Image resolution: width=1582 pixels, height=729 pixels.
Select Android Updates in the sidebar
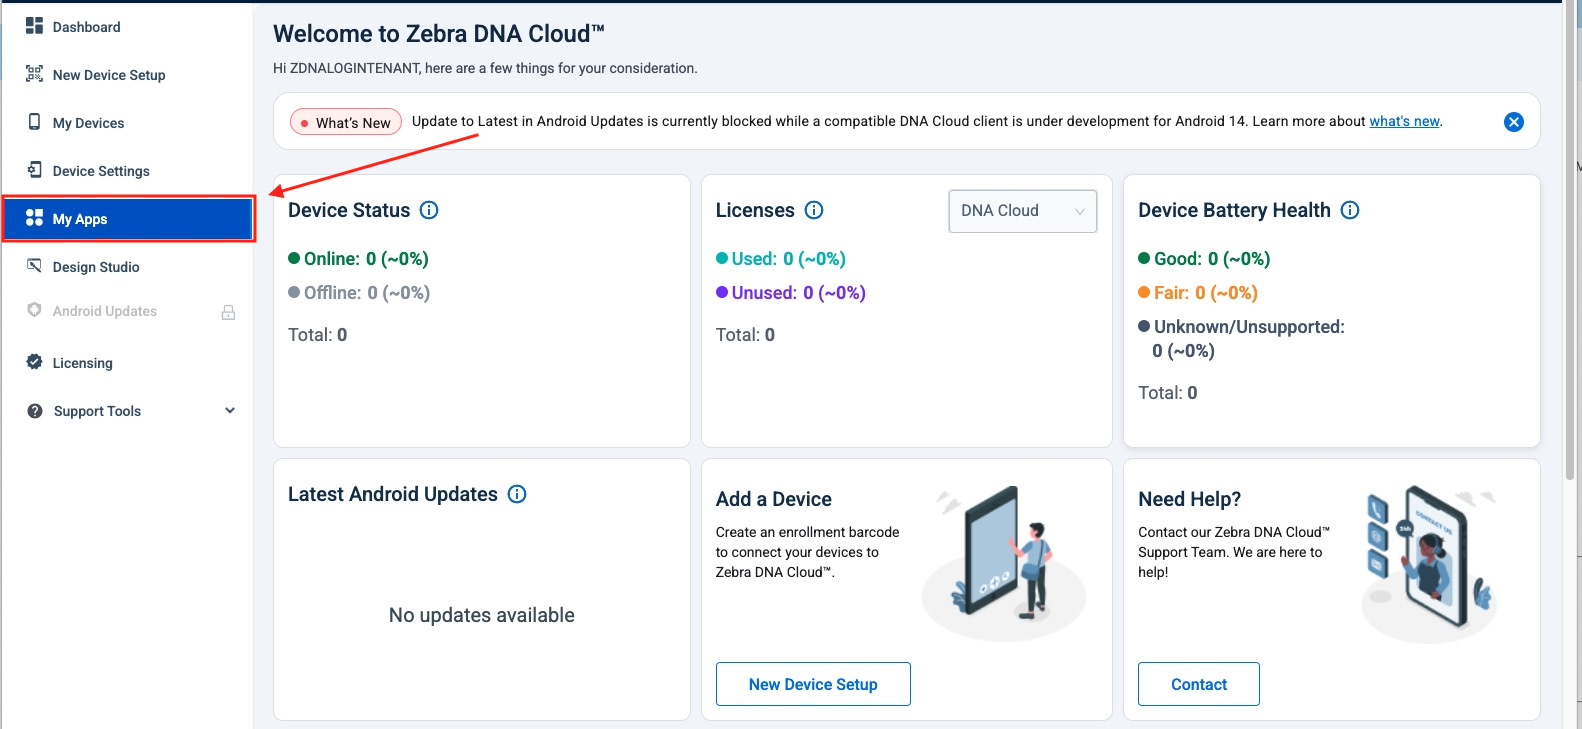(104, 311)
